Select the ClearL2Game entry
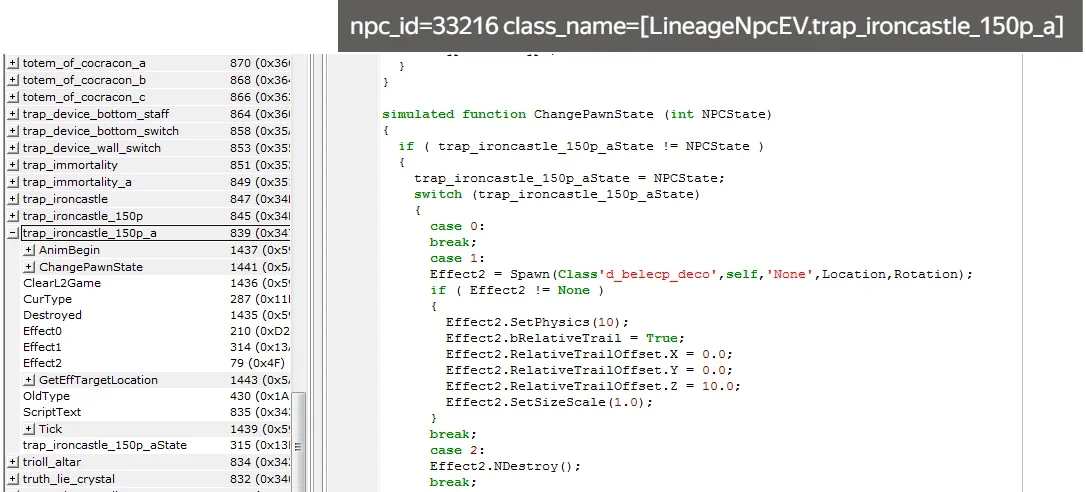This screenshot has height=492, width=1086. coord(62,283)
